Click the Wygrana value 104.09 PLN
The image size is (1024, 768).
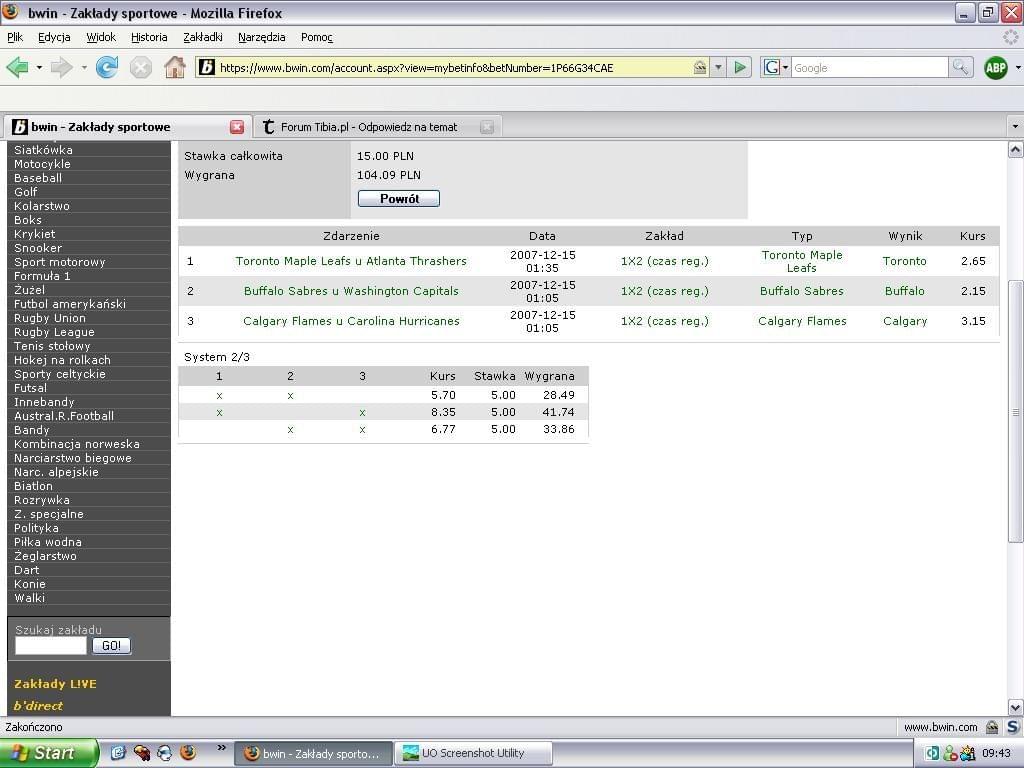tap(389, 175)
